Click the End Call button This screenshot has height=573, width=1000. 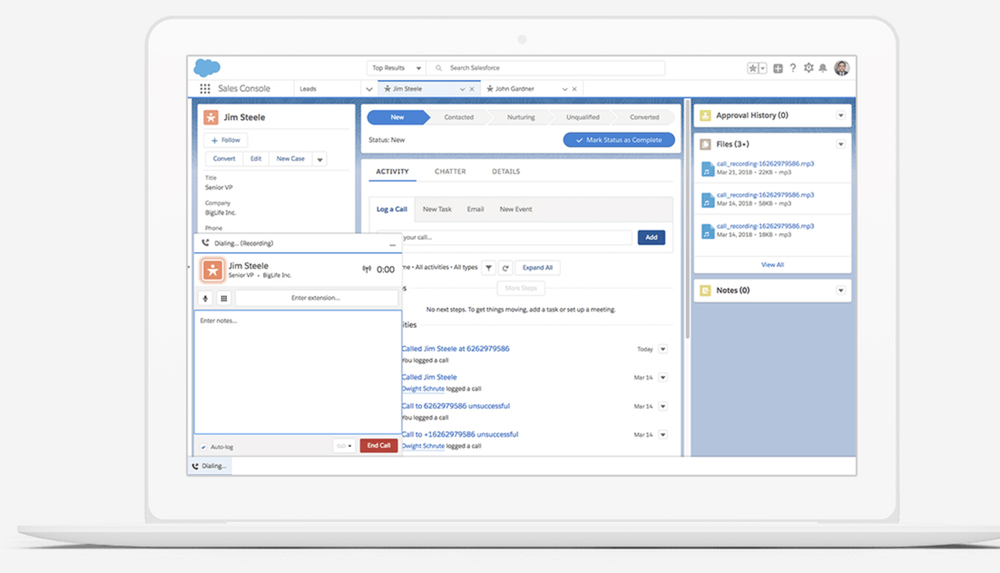click(379, 446)
